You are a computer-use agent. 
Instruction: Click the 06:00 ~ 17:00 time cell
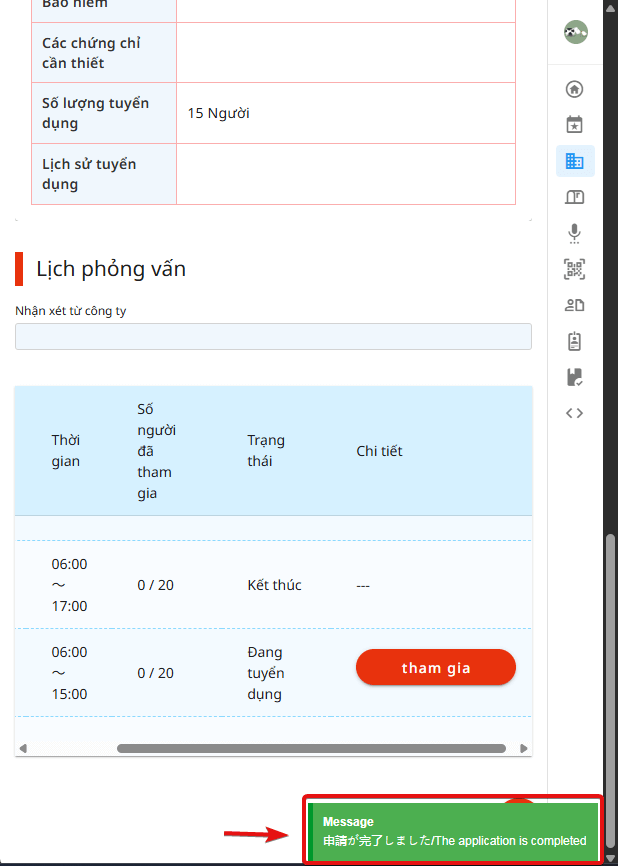70,585
